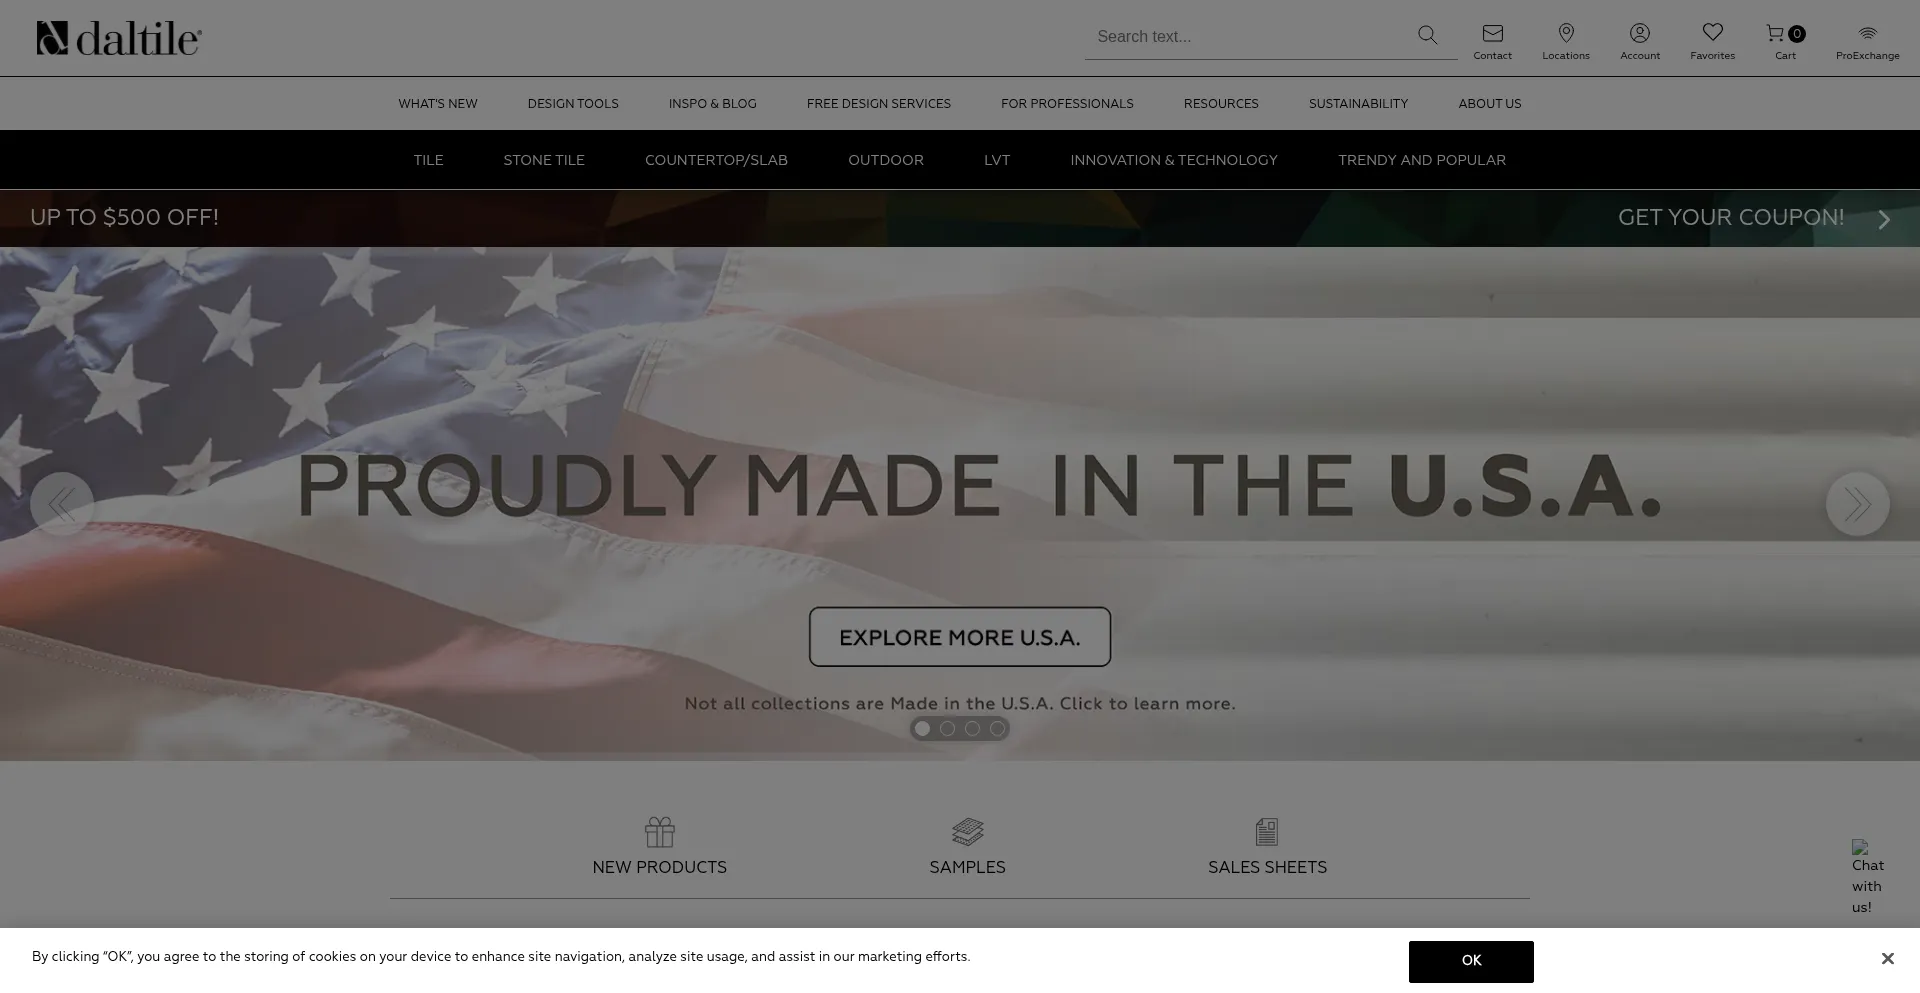Screen dimensions: 1920x993
Task: Open the Samples stacked tiles icon
Action: [967, 832]
